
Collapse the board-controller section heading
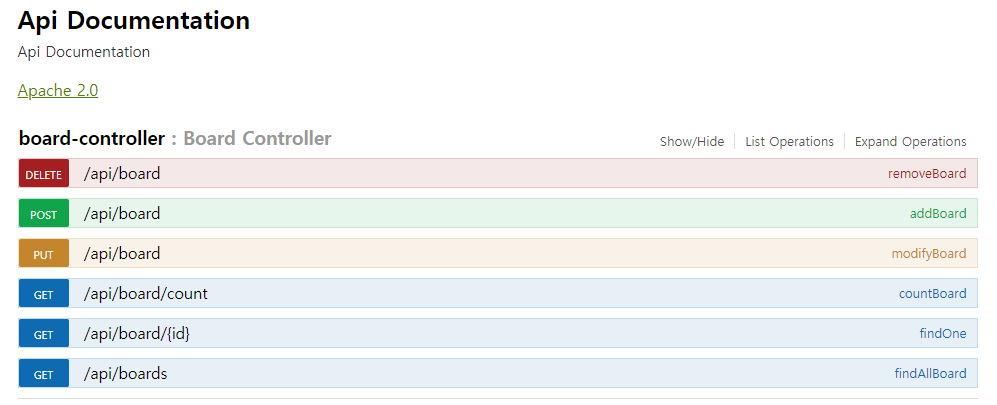(91, 138)
